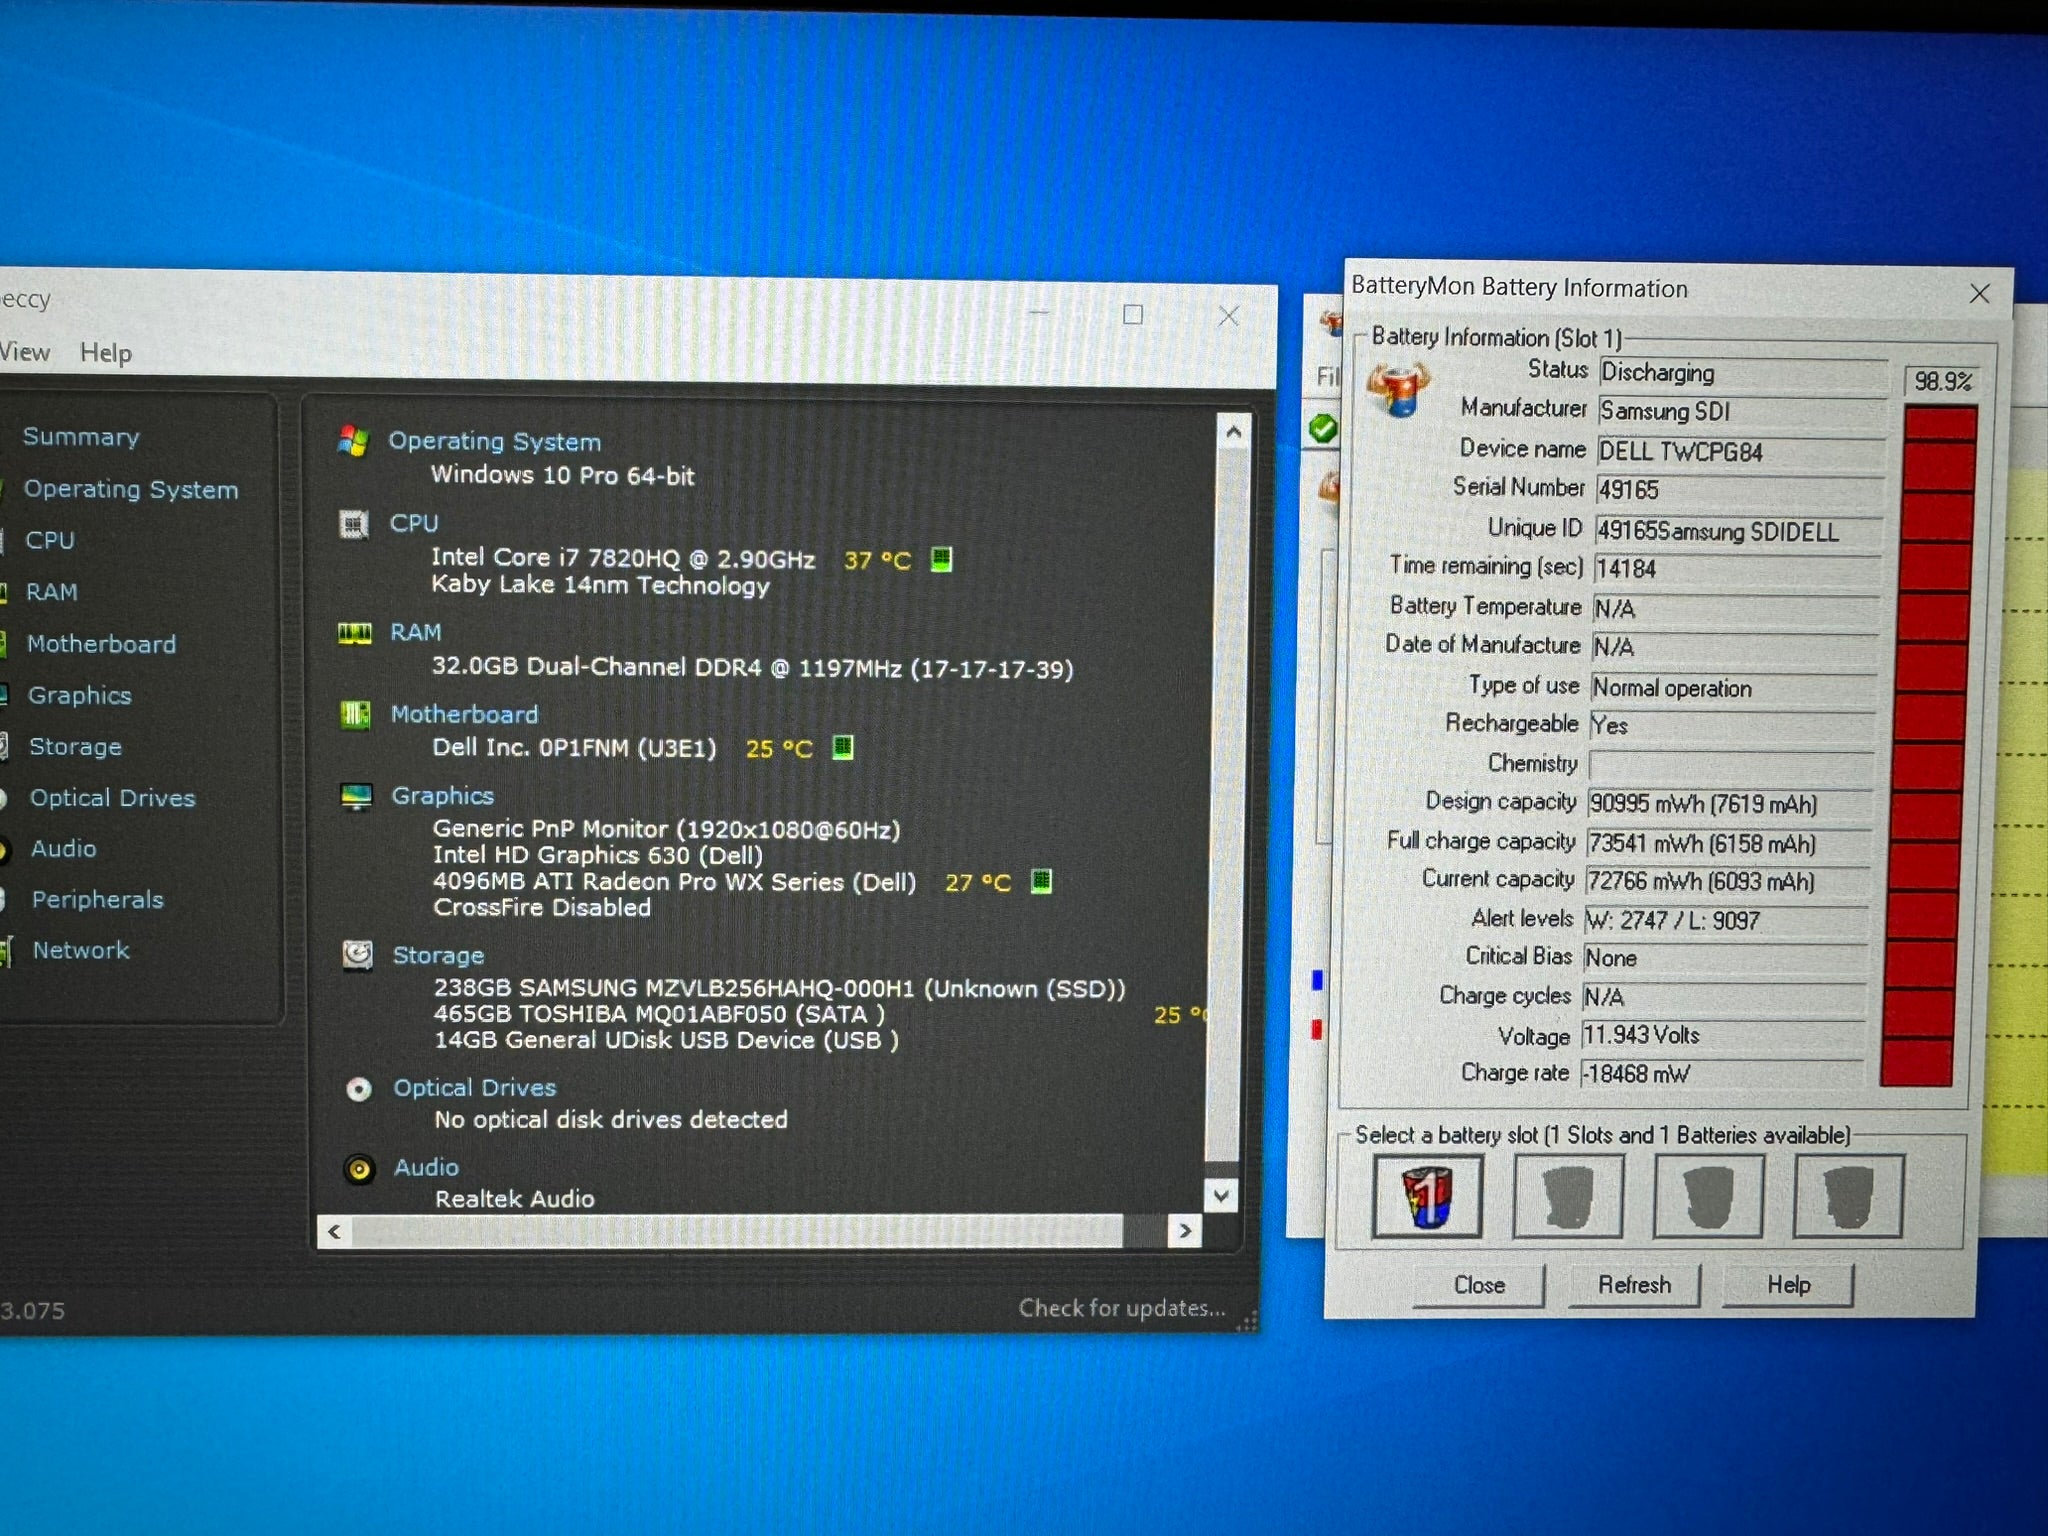The image size is (2048, 1536).
Task: Click the Refresh button in BatteryMon dialog
Action: 1634,1285
